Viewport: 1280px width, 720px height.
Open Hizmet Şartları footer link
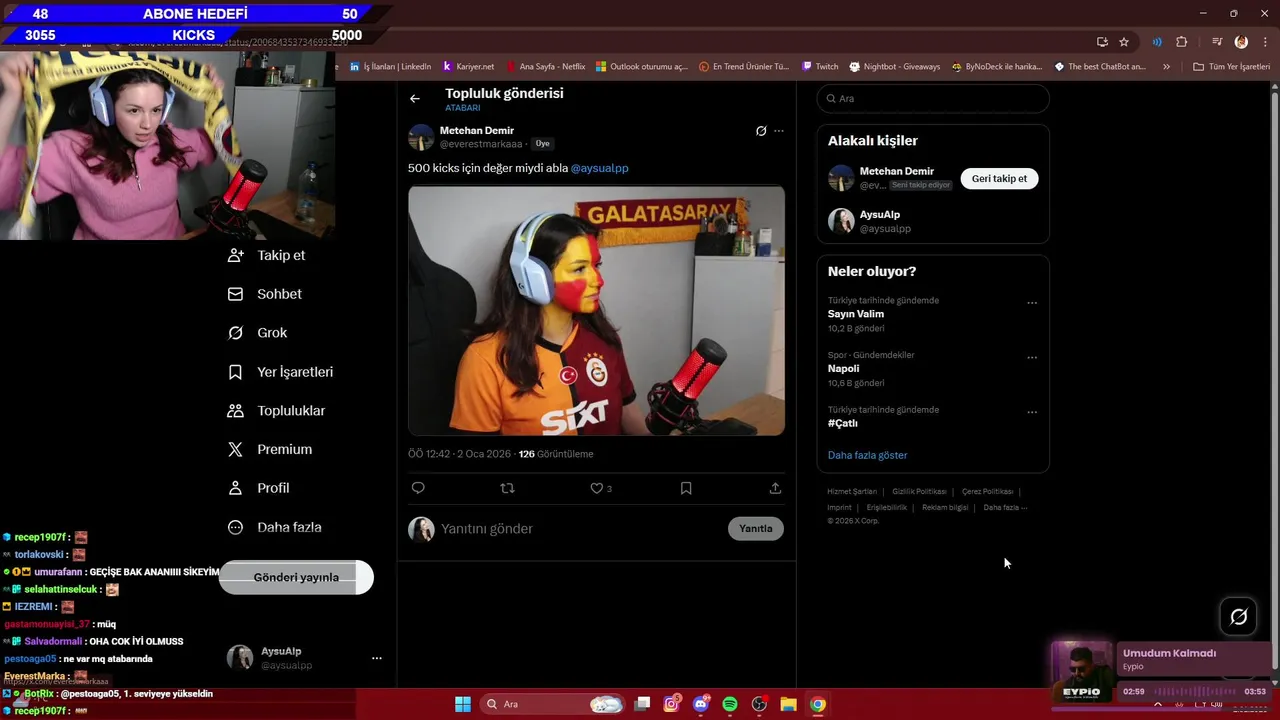[852, 492]
